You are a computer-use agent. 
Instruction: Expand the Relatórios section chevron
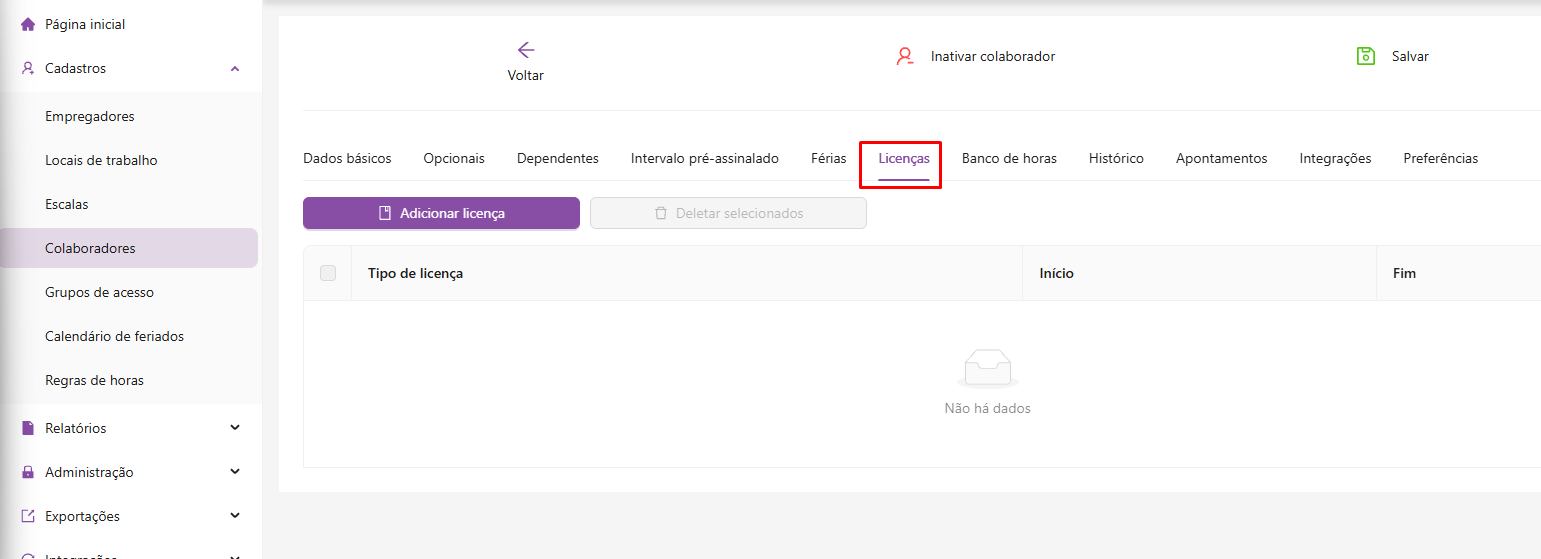click(x=235, y=428)
